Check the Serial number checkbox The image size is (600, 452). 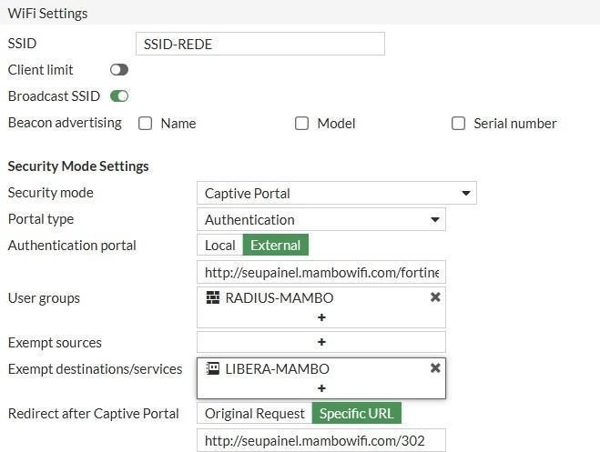coord(459,124)
